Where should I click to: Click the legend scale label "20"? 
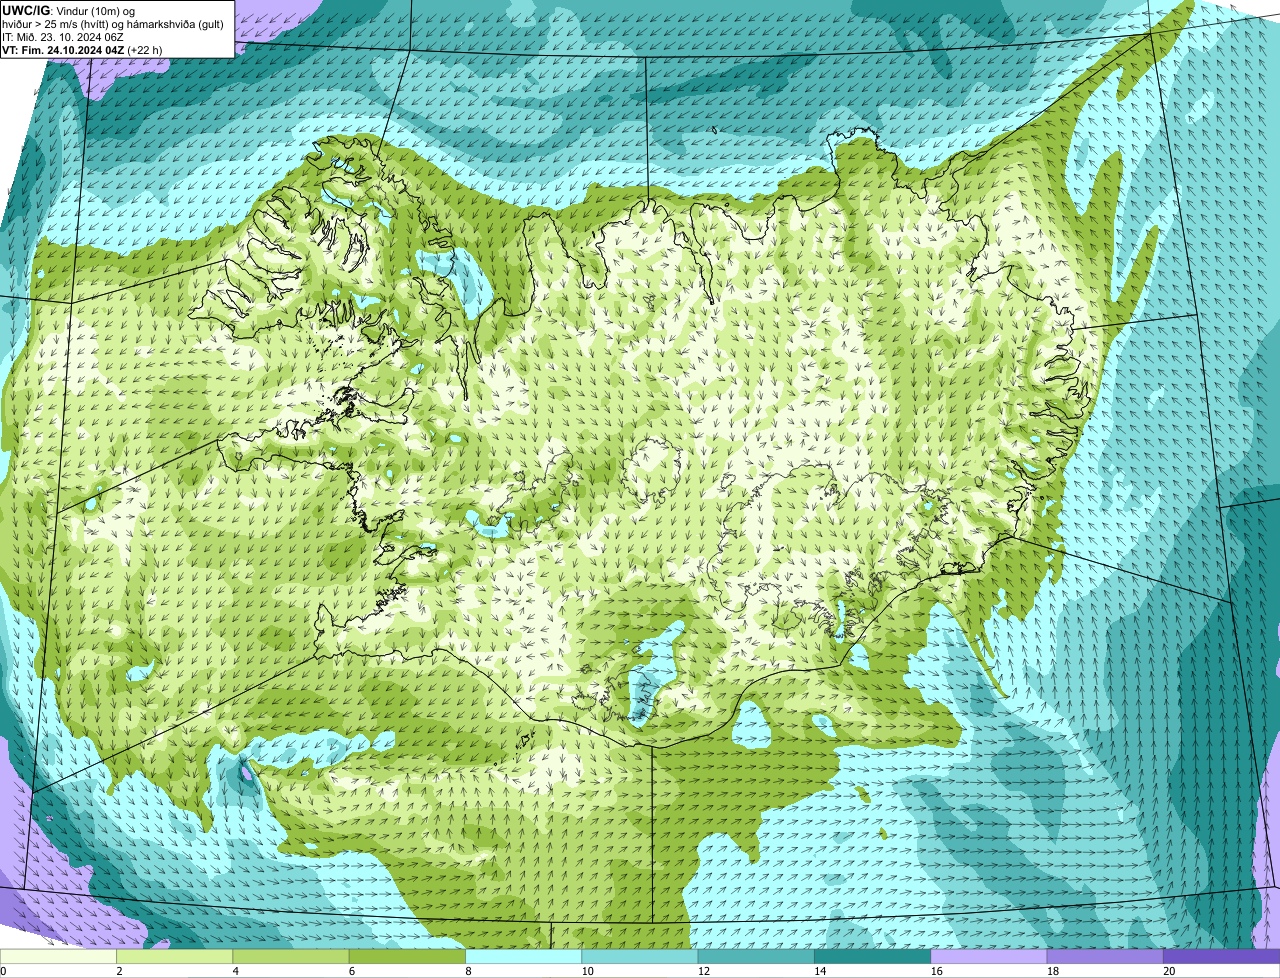(1168, 971)
